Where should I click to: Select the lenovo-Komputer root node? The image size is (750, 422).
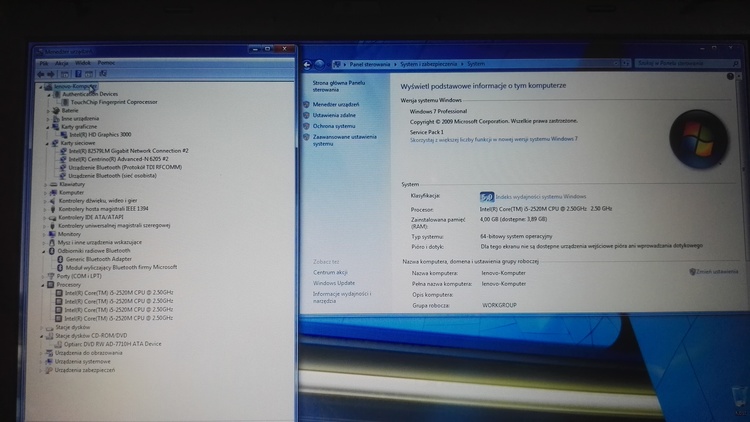coord(75,87)
